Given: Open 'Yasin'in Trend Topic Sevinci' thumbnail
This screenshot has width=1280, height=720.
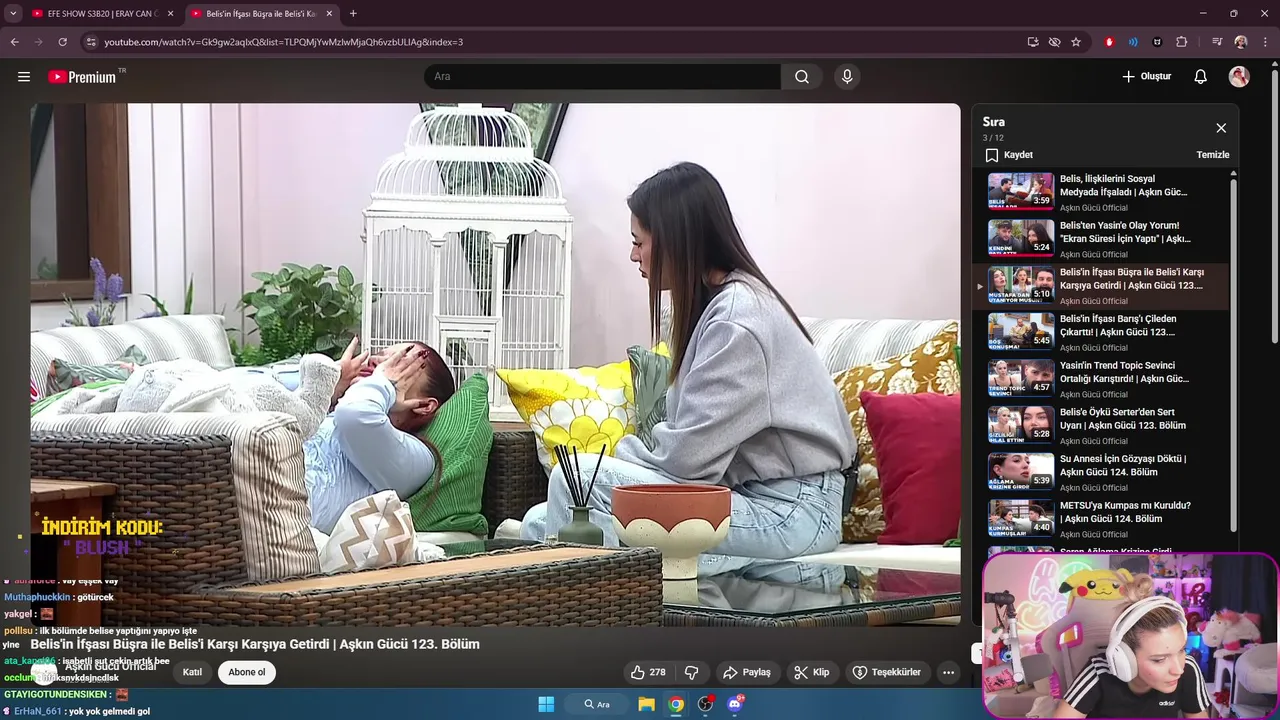Looking at the screenshot, I should pyautogui.click(x=1021, y=378).
